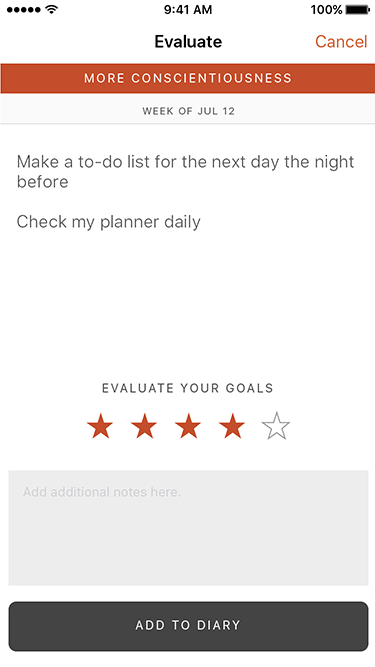375x667 pixels.
Task: Select the second rating star
Action: 144,426
